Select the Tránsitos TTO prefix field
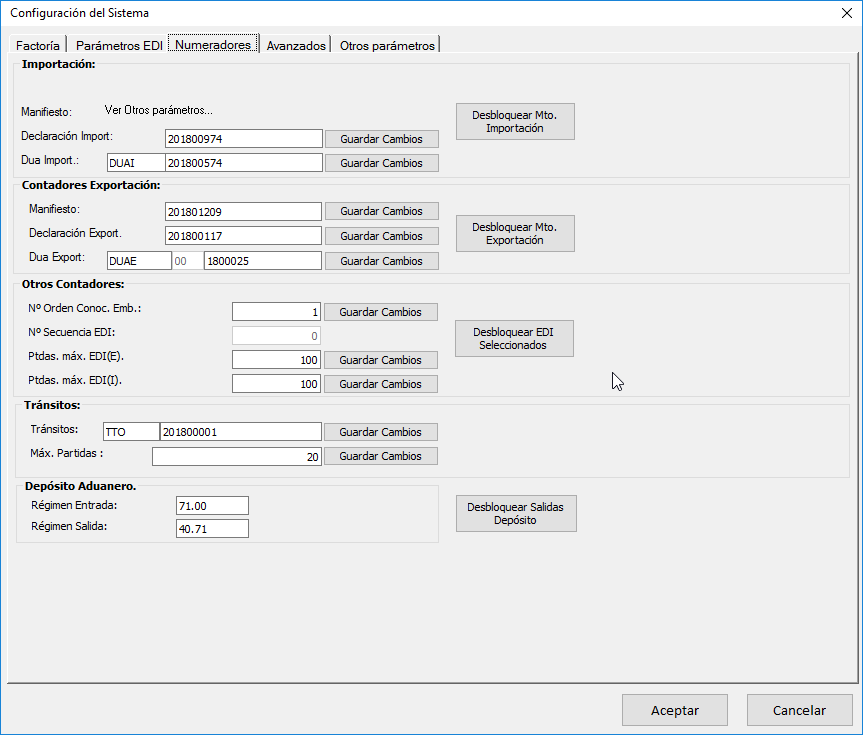 (130, 432)
